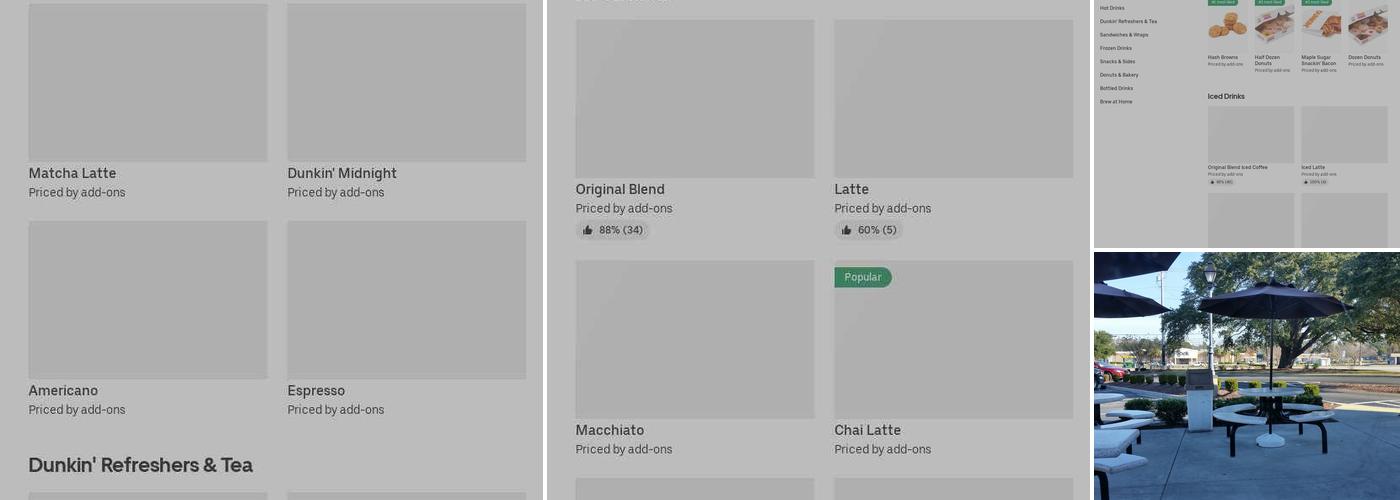The image size is (1400, 500).
Task: Open Brew at Home category
Action: pos(1116,102)
